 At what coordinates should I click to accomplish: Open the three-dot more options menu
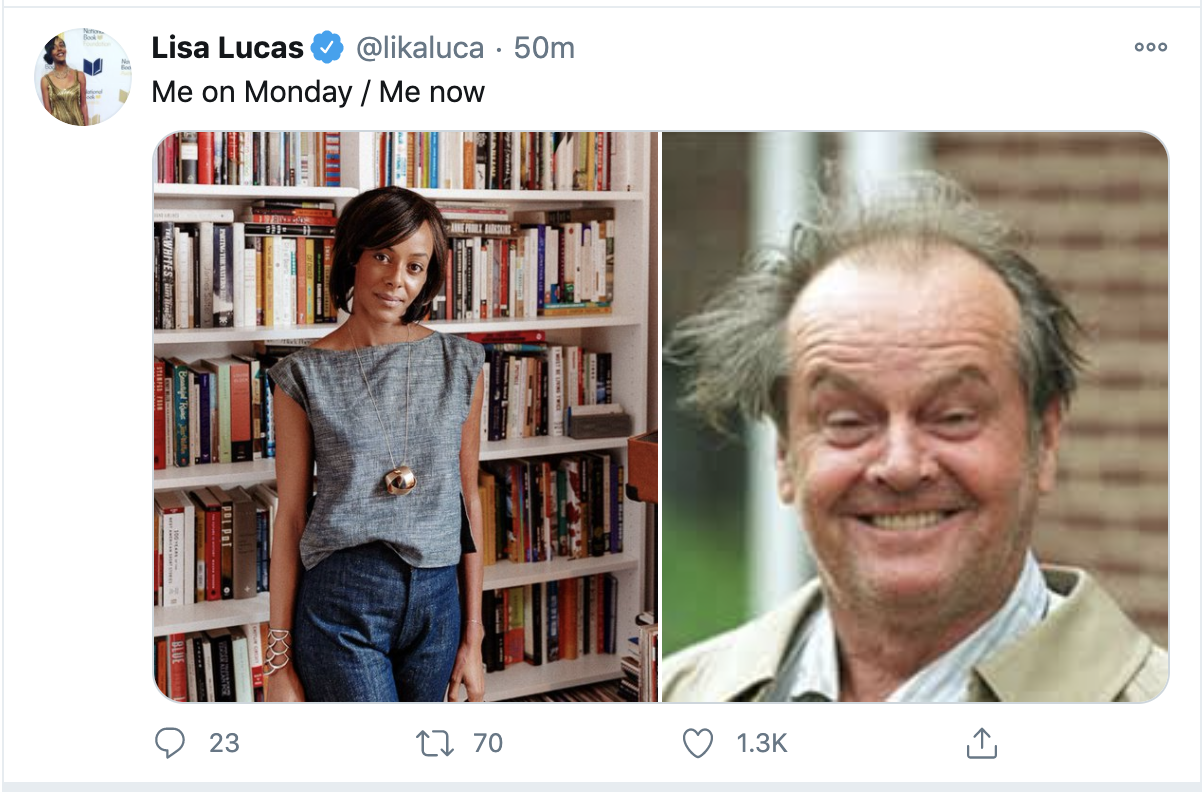tap(1151, 47)
